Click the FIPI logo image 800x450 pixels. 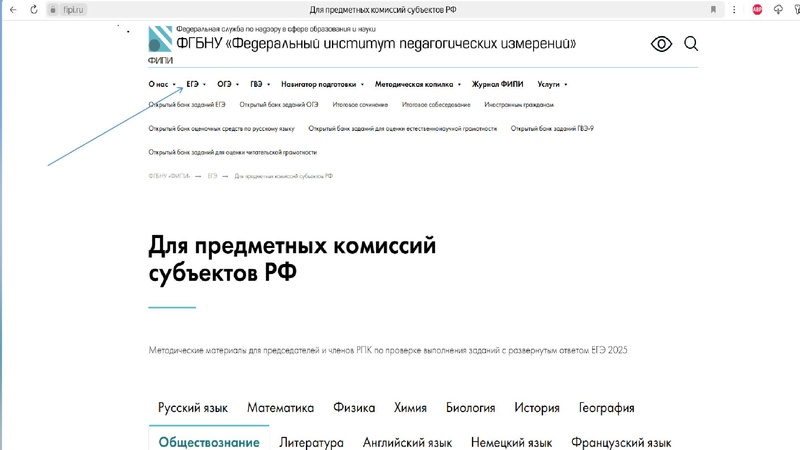(x=160, y=39)
